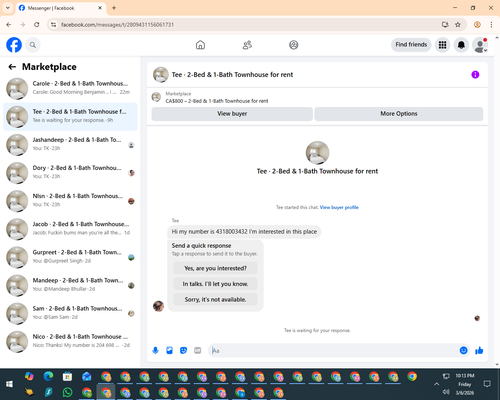Open the tab search dropdown arrow
This screenshot has height=400, width=500.
tap(8, 8)
